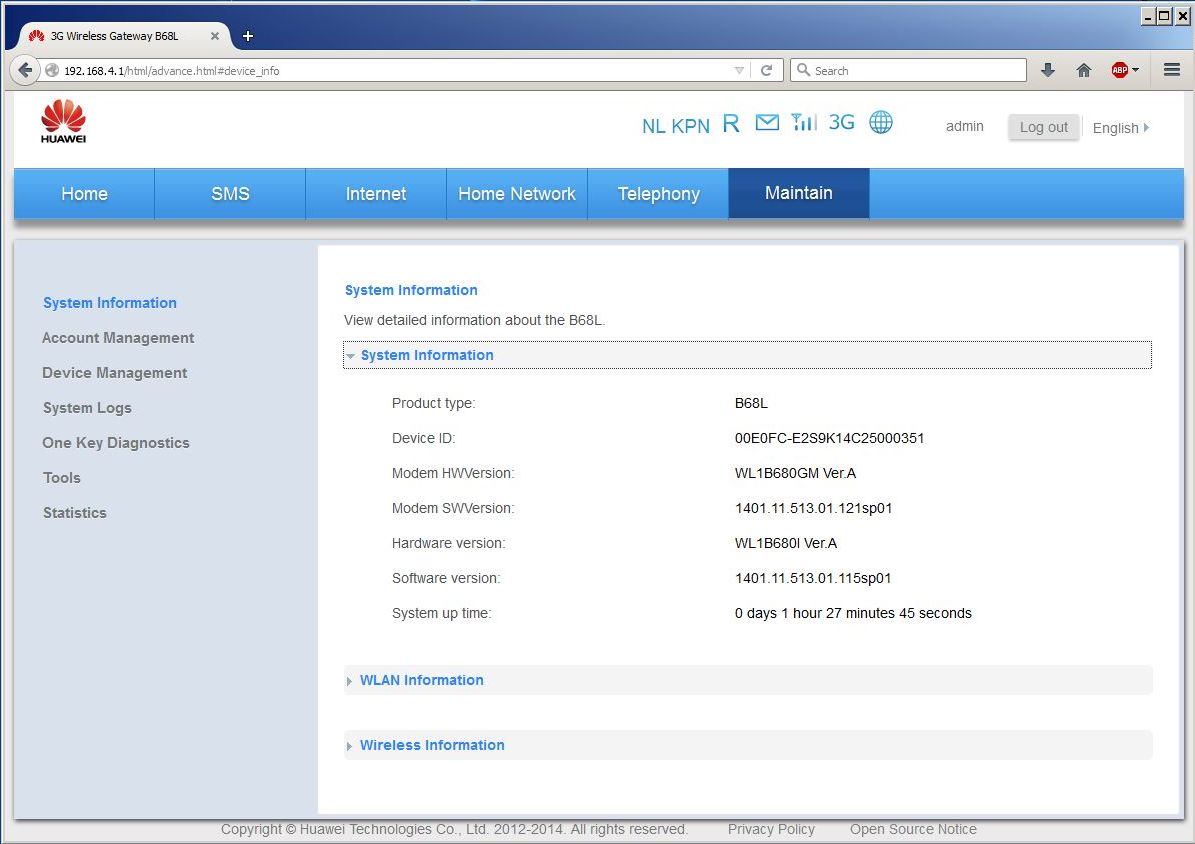Click the NL KPN operator name
This screenshot has width=1195, height=844.
pyautogui.click(x=675, y=126)
